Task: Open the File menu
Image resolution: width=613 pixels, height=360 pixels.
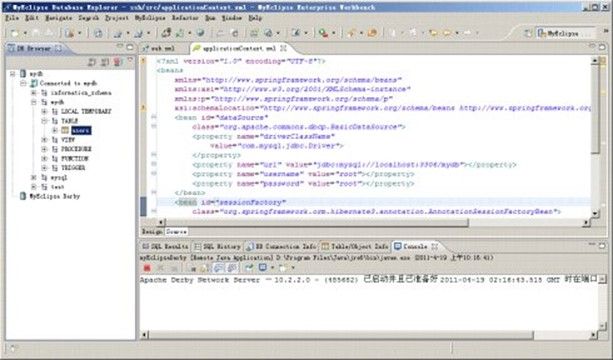Action: 12,18
